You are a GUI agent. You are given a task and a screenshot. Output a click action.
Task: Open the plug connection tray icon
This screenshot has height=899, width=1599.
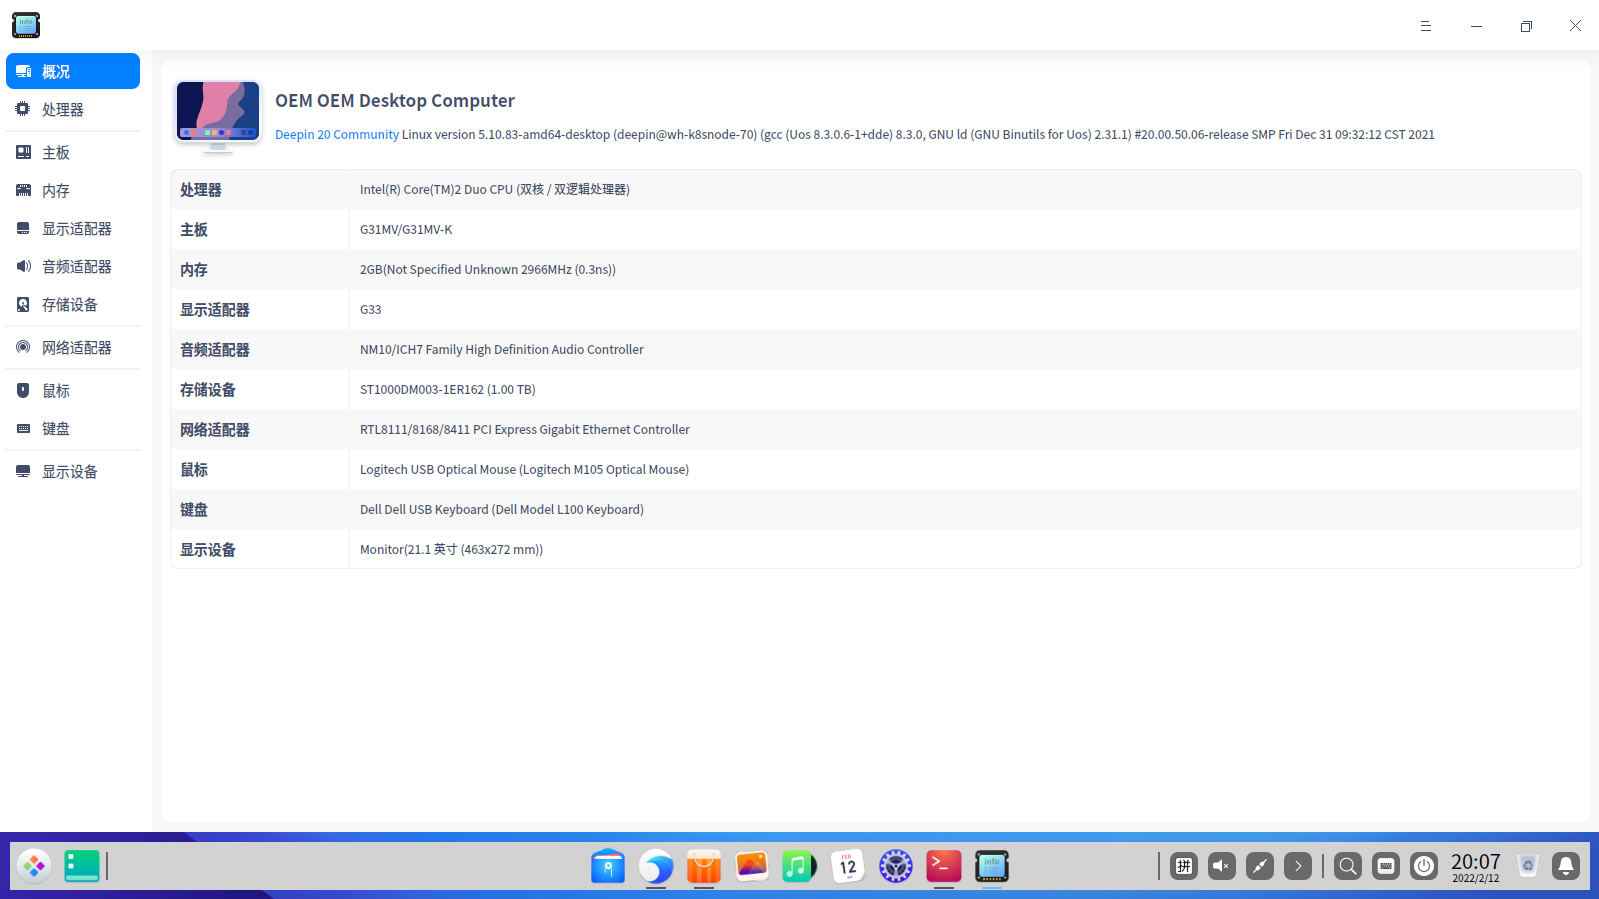(x=1260, y=866)
